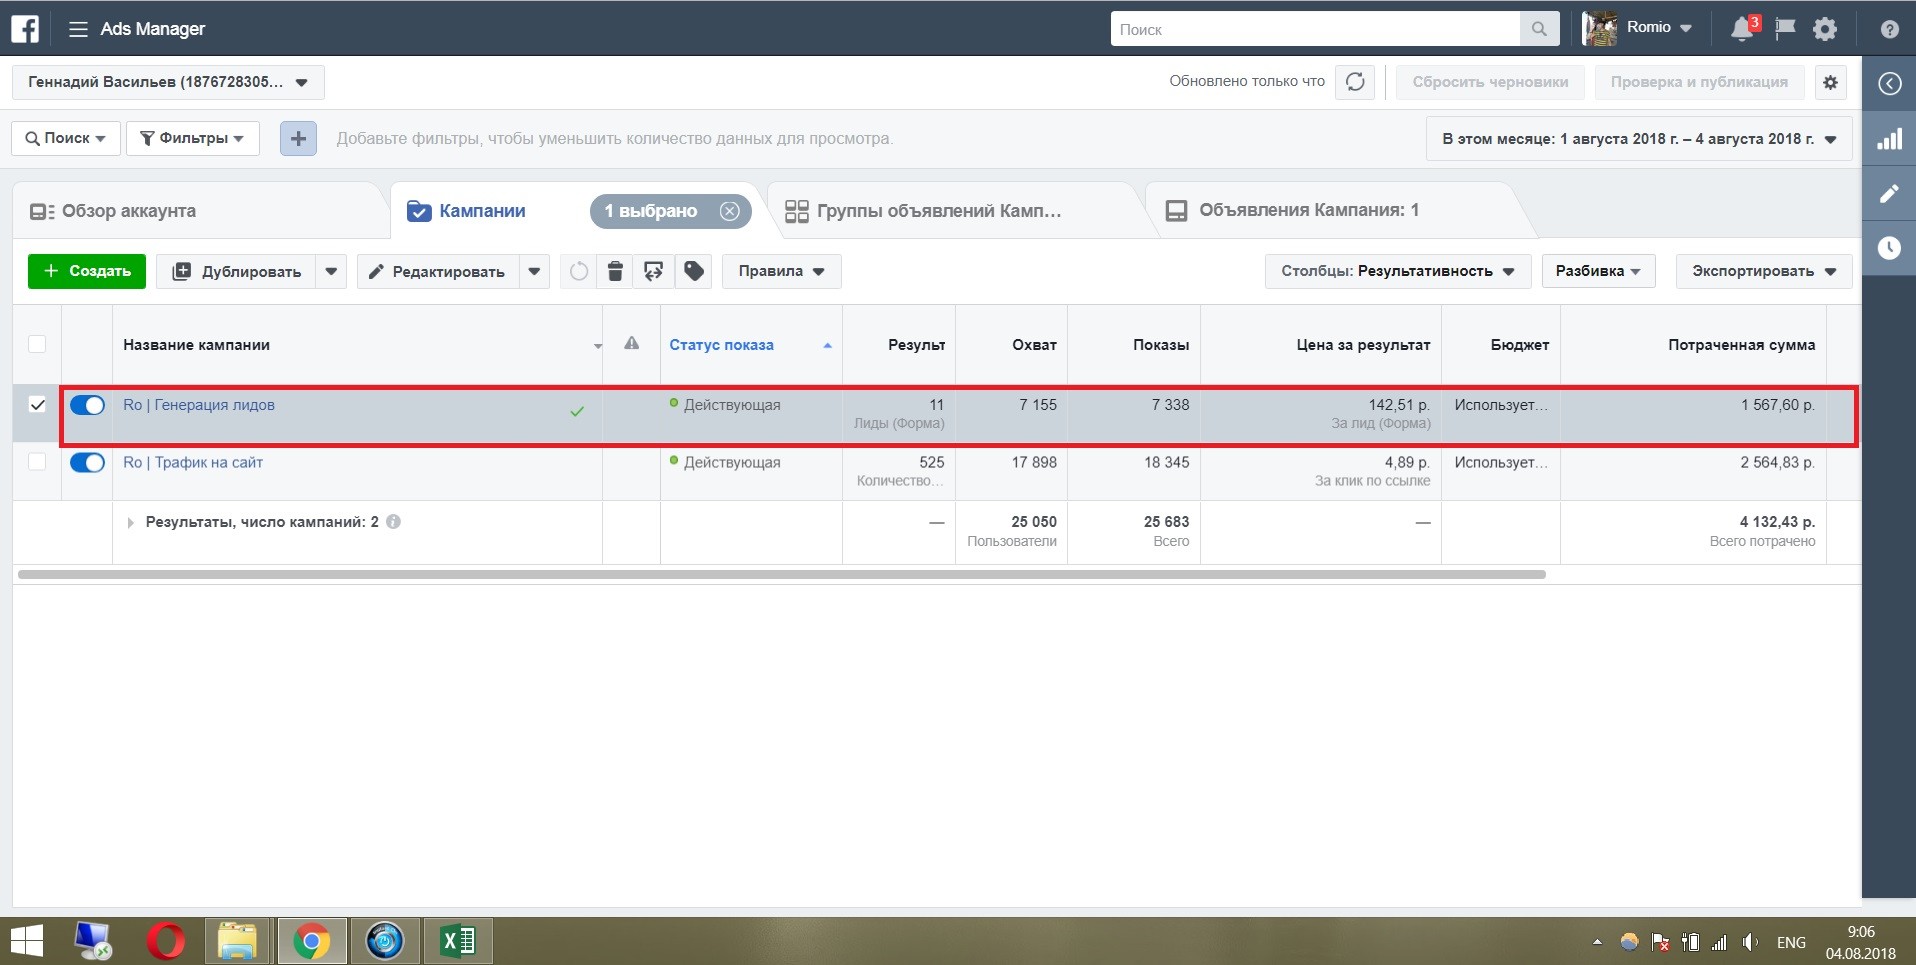The image size is (1916, 965).
Task: Open Opera browser from the taskbar
Action: (x=166, y=941)
